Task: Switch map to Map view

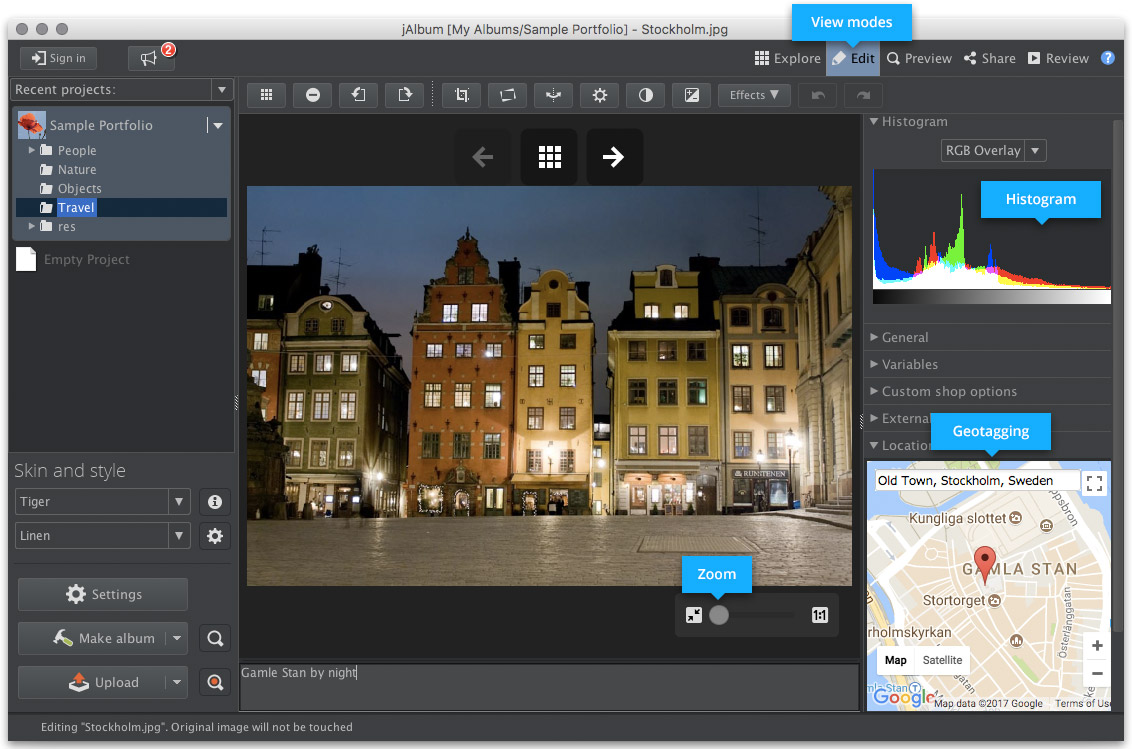Action: point(896,660)
